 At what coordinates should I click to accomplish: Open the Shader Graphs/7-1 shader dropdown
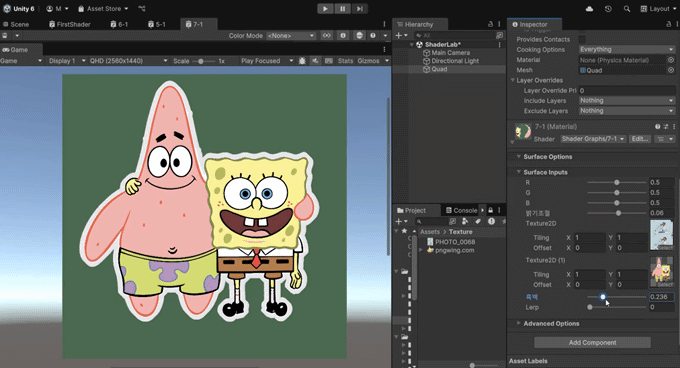point(593,139)
